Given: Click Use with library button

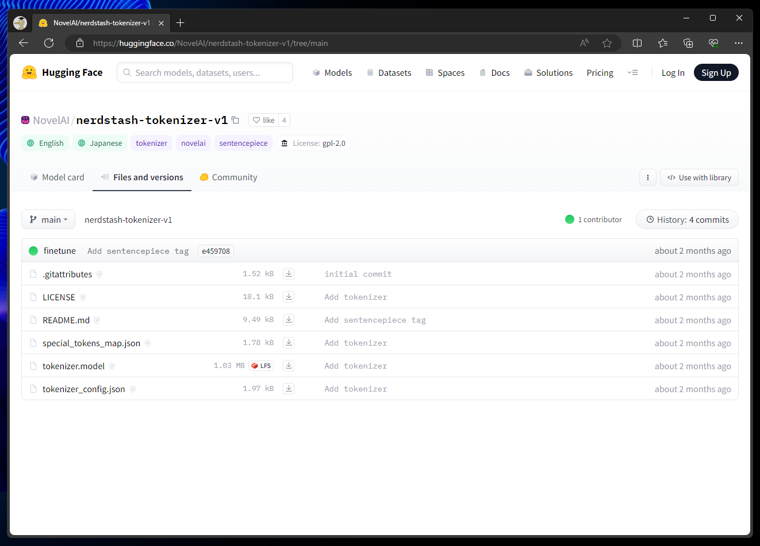Looking at the screenshot, I should click(699, 177).
